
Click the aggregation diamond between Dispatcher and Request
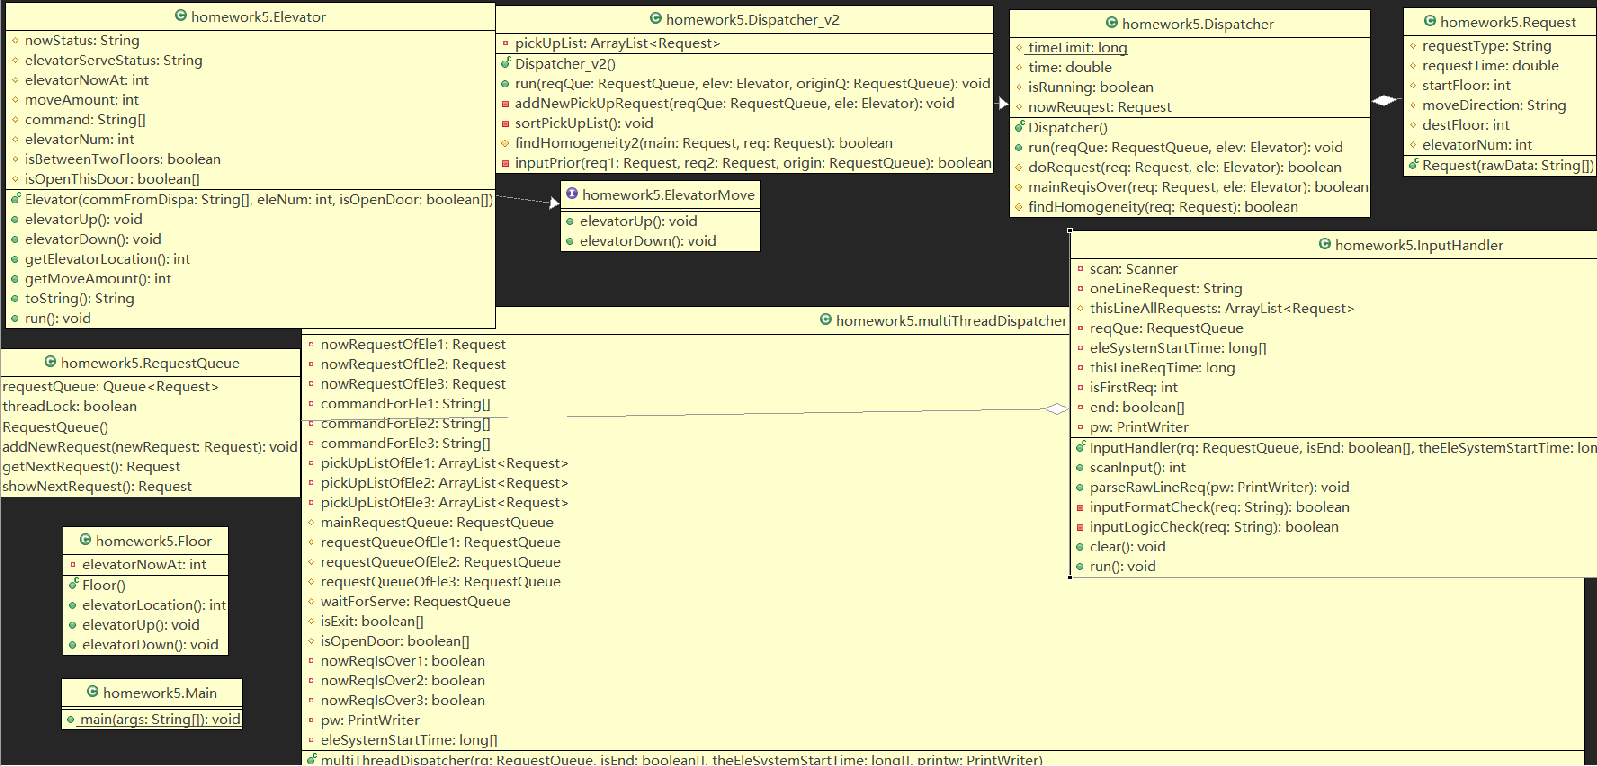(1385, 100)
